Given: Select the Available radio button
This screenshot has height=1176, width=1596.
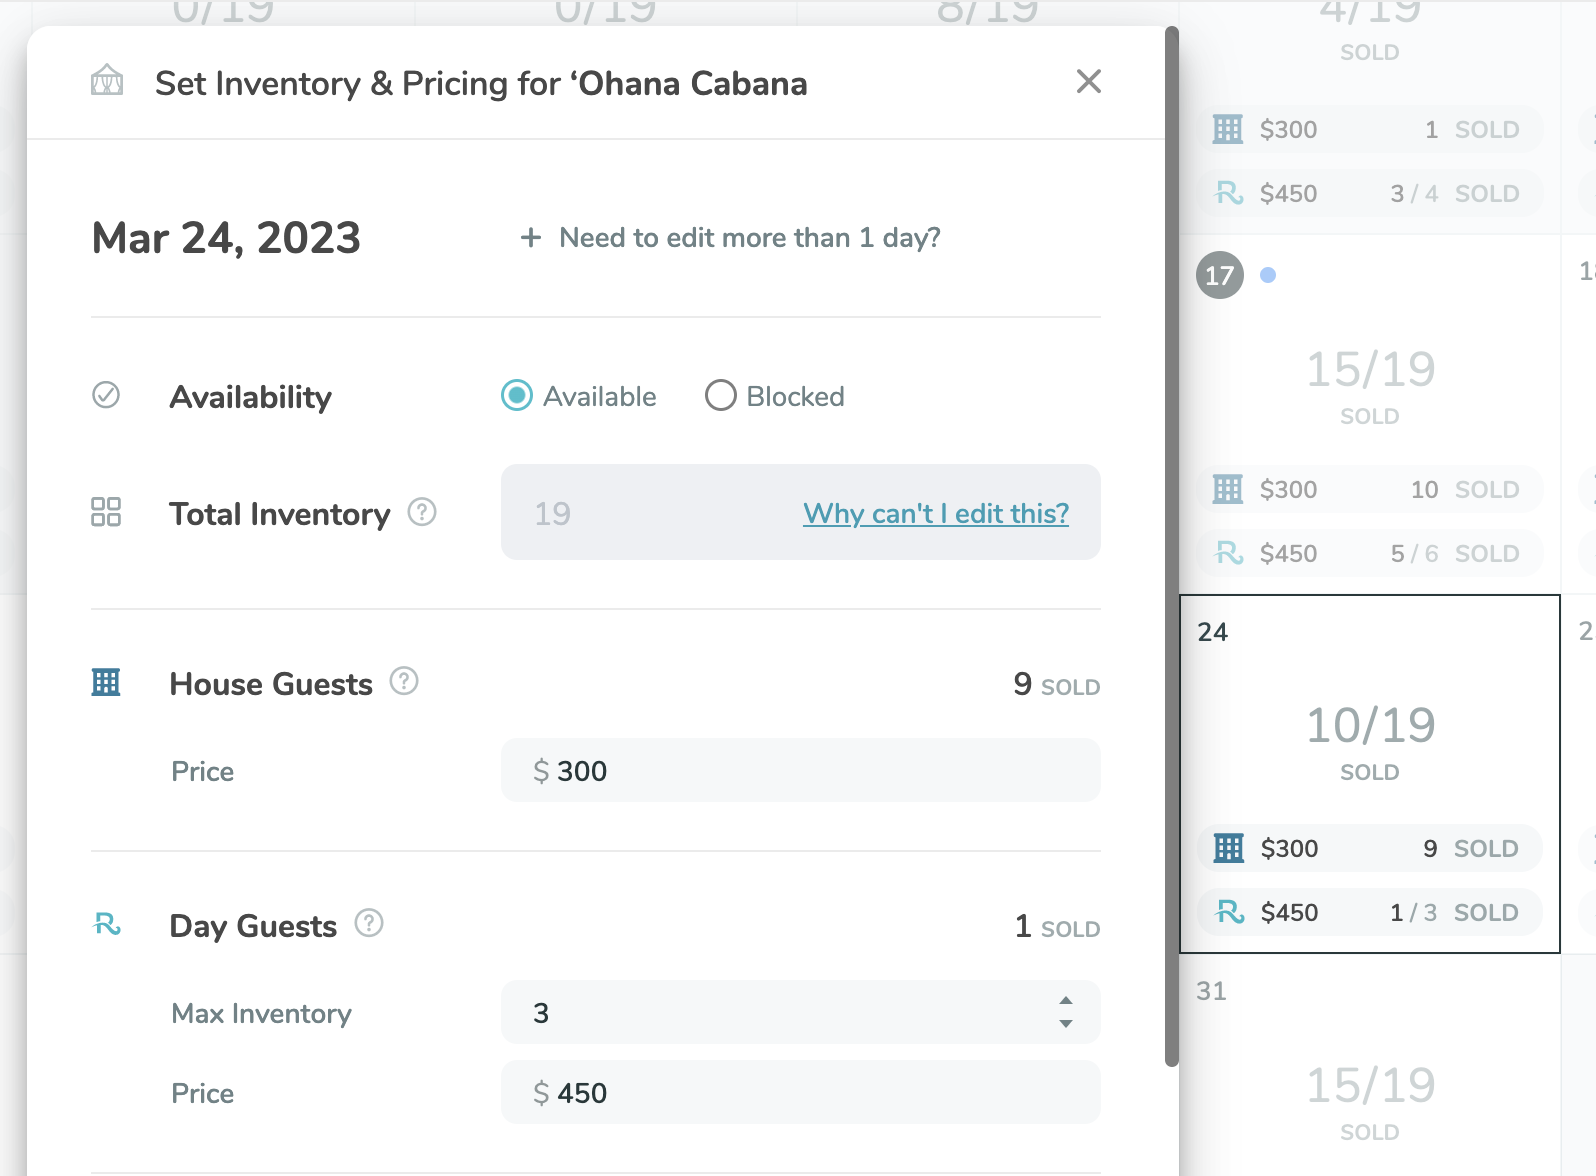Looking at the screenshot, I should pos(517,396).
